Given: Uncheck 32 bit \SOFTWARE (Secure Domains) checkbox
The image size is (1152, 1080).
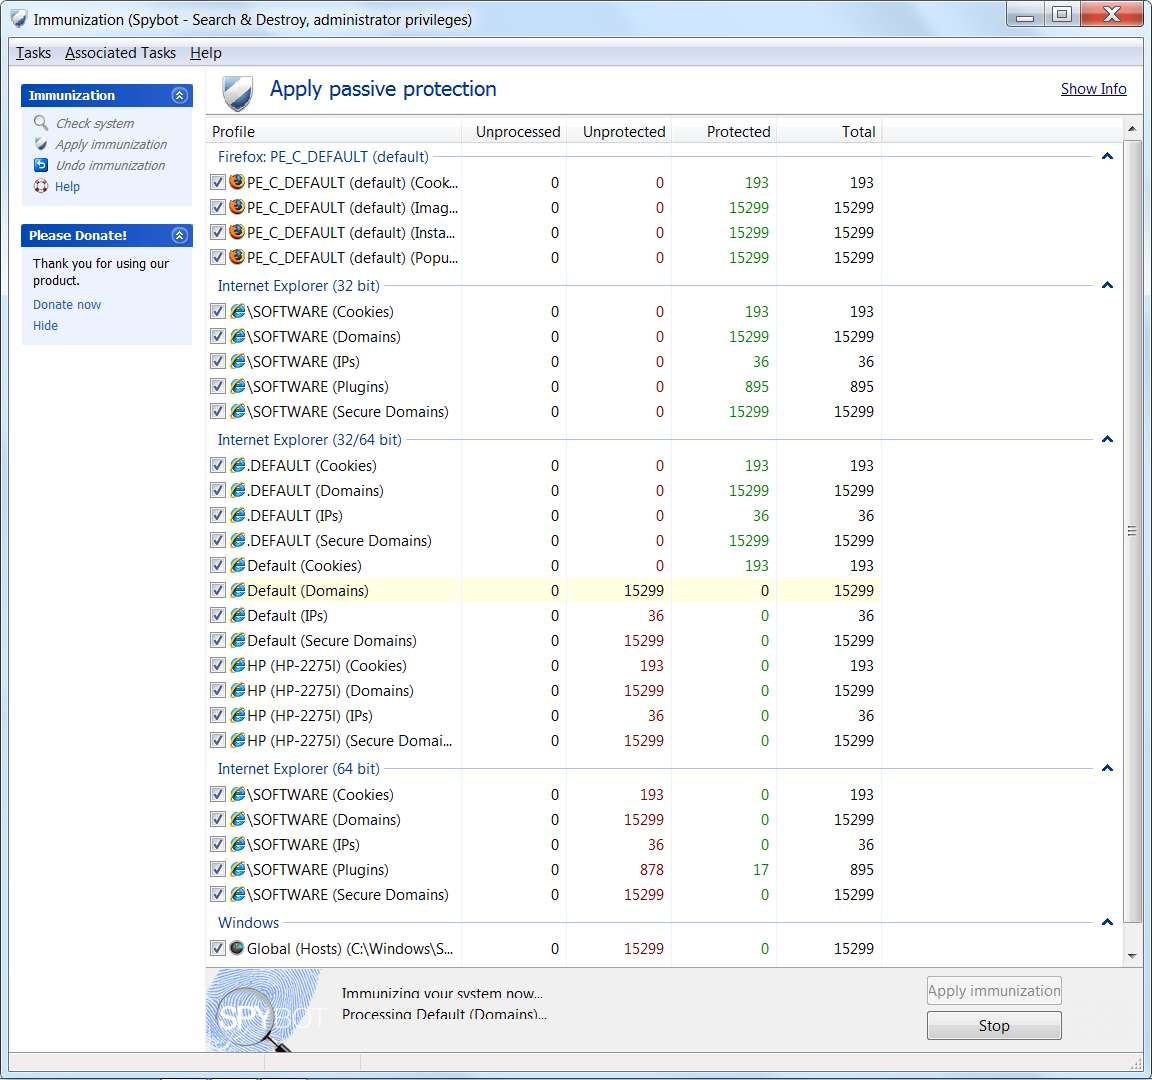Looking at the screenshot, I should tap(217, 411).
